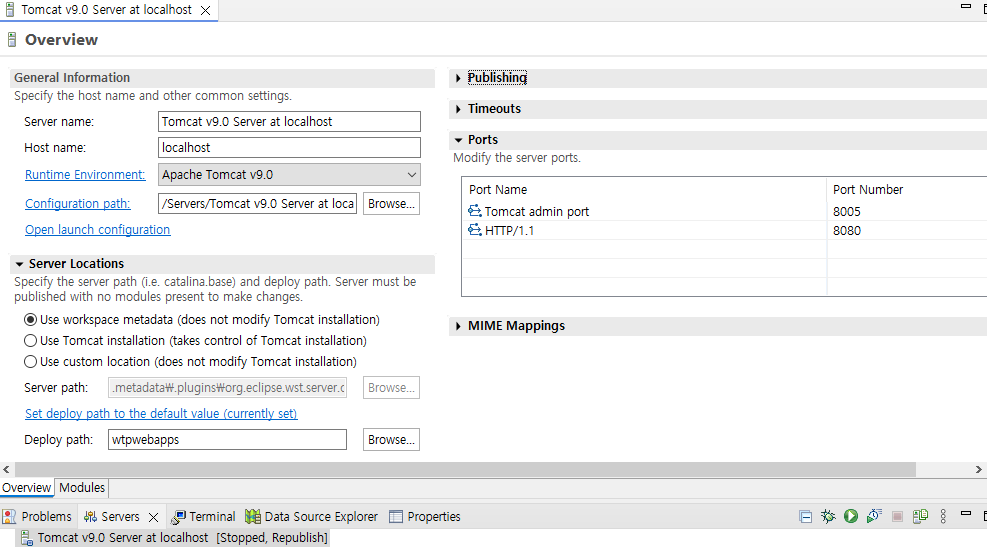The image size is (987, 549).
Task: Click the Runtime Environment link
Action: point(85,175)
